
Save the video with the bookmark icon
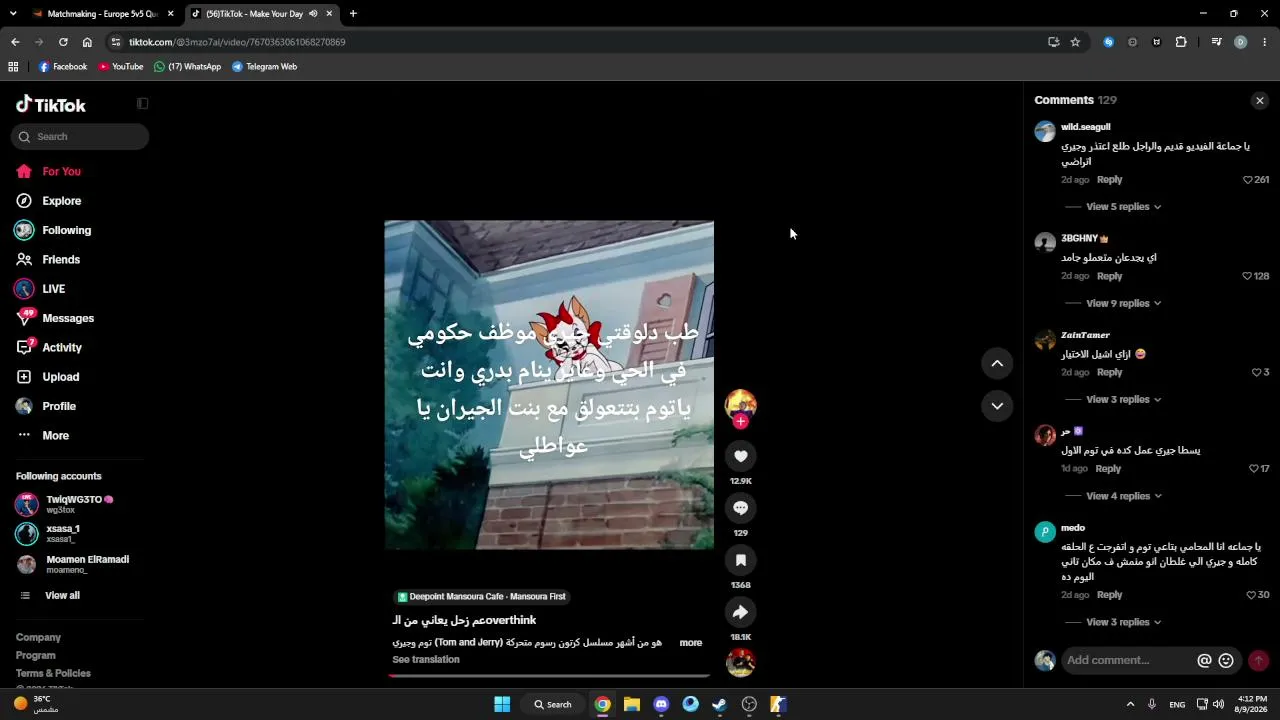740,560
